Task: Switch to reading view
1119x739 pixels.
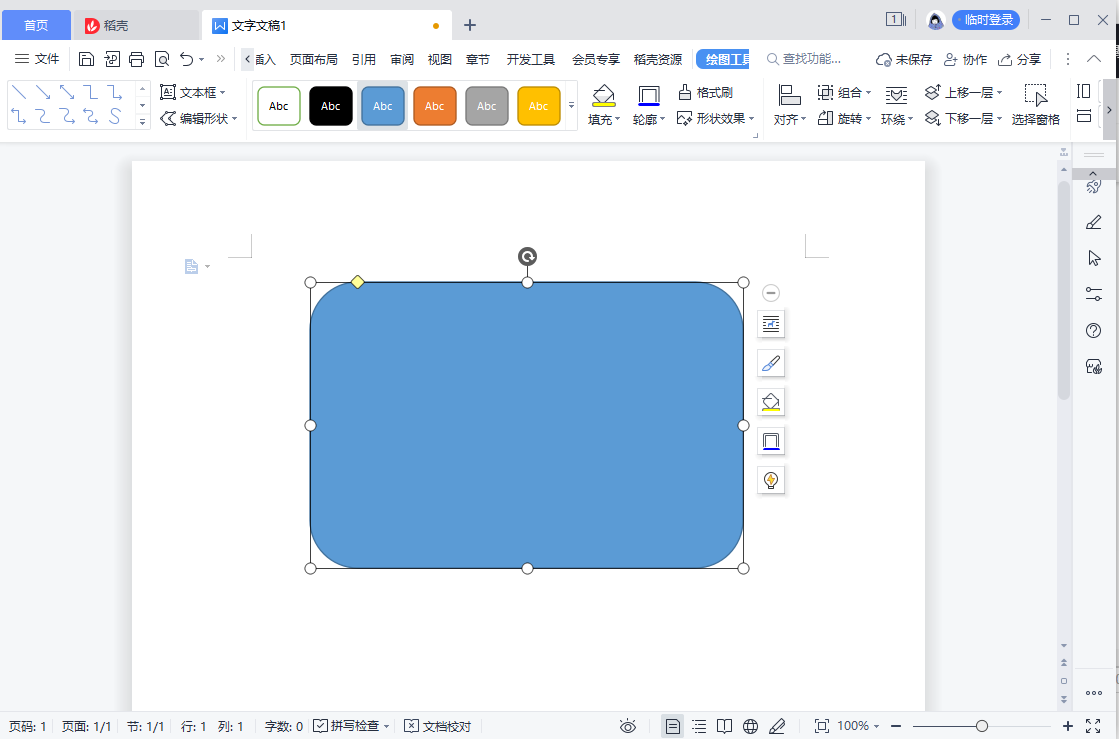Action: click(x=724, y=726)
